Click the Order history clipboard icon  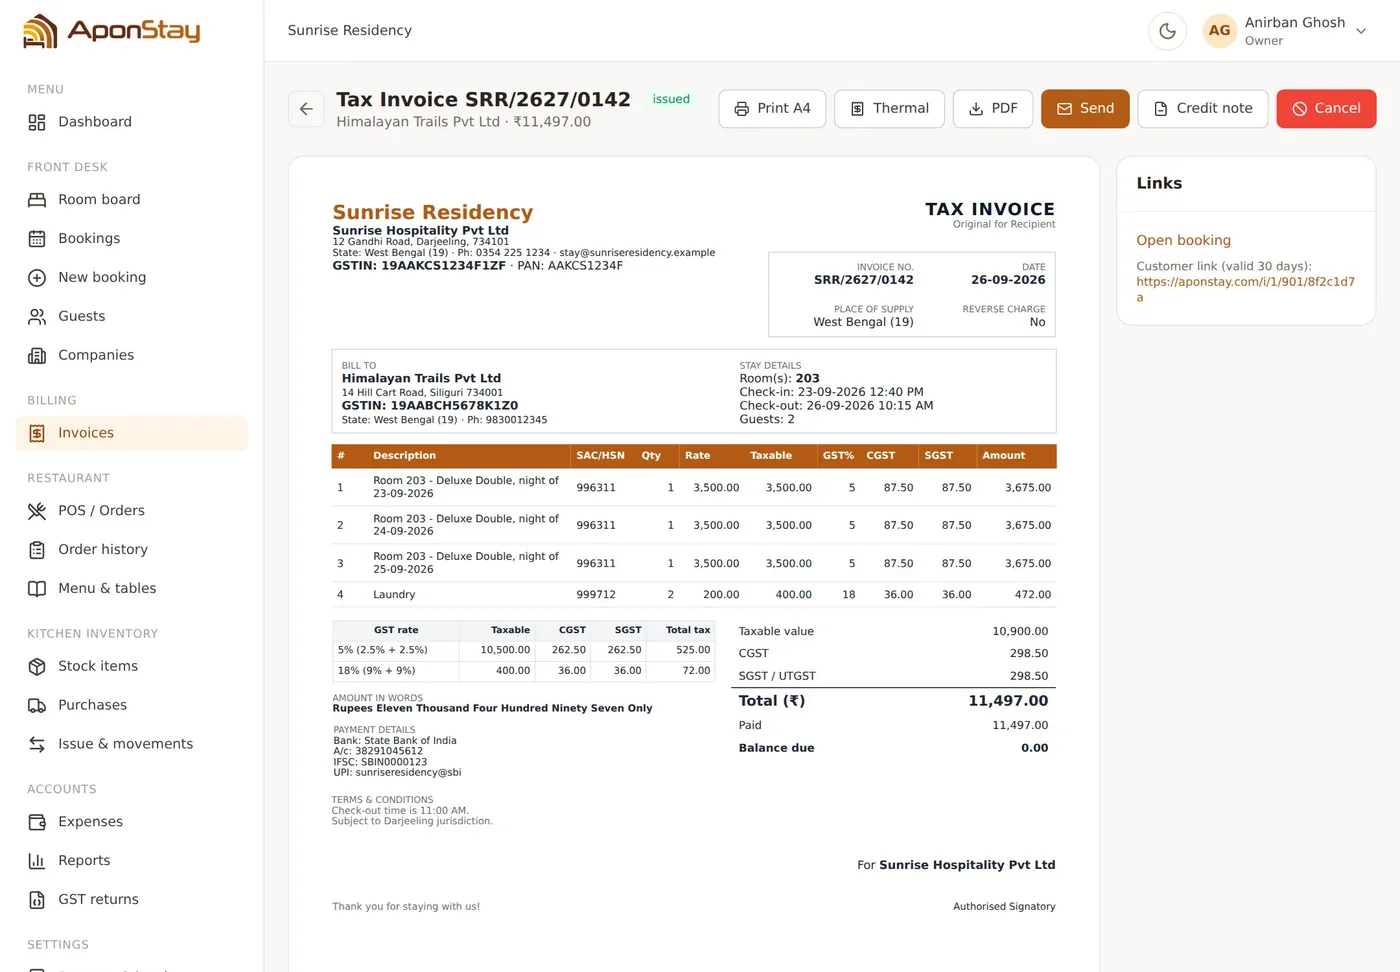(x=37, y=550)
